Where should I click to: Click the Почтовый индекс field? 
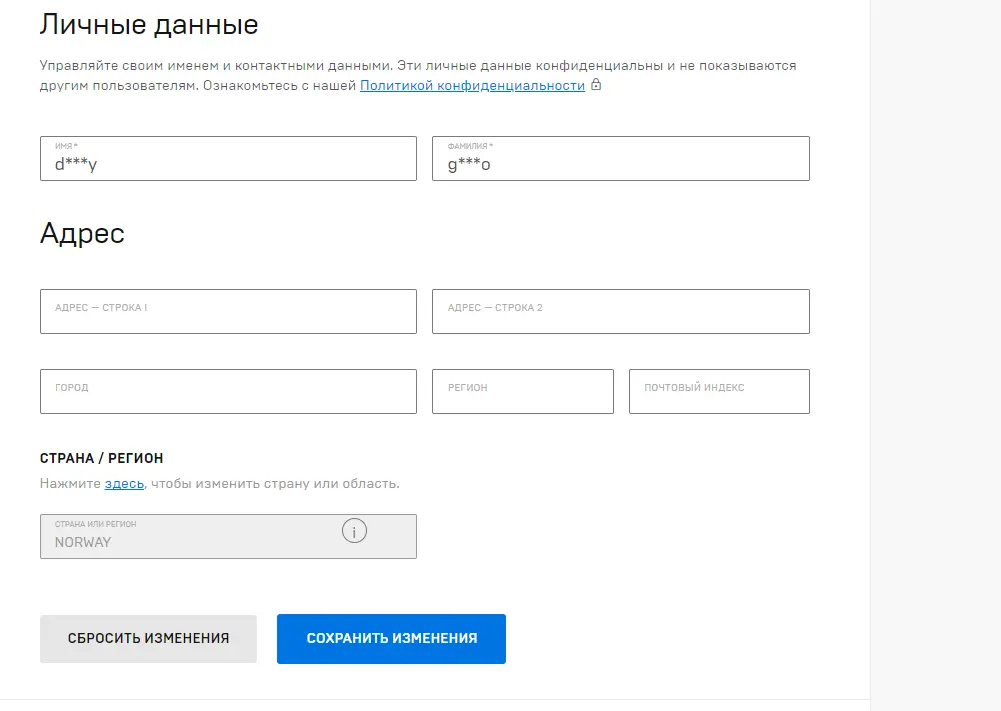pos(719,391)
